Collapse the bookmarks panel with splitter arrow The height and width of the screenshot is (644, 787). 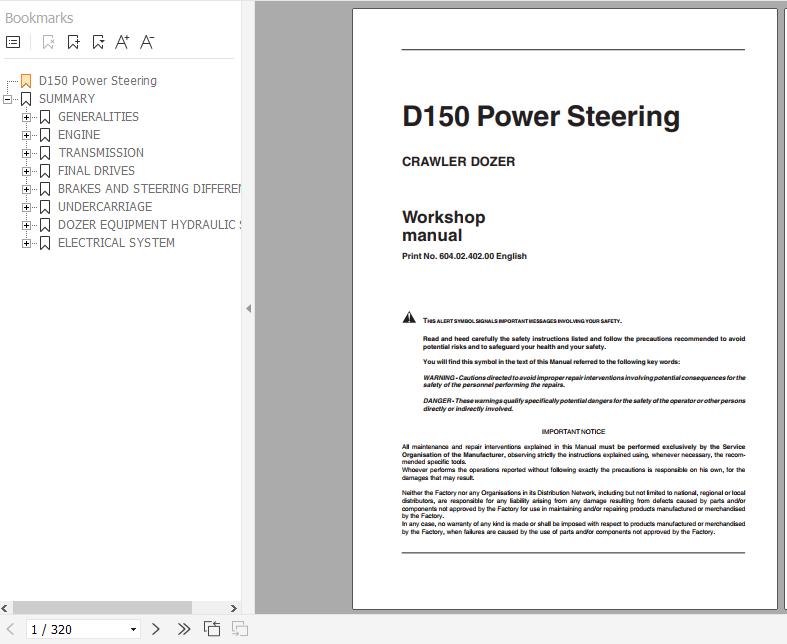pos(248,309)
